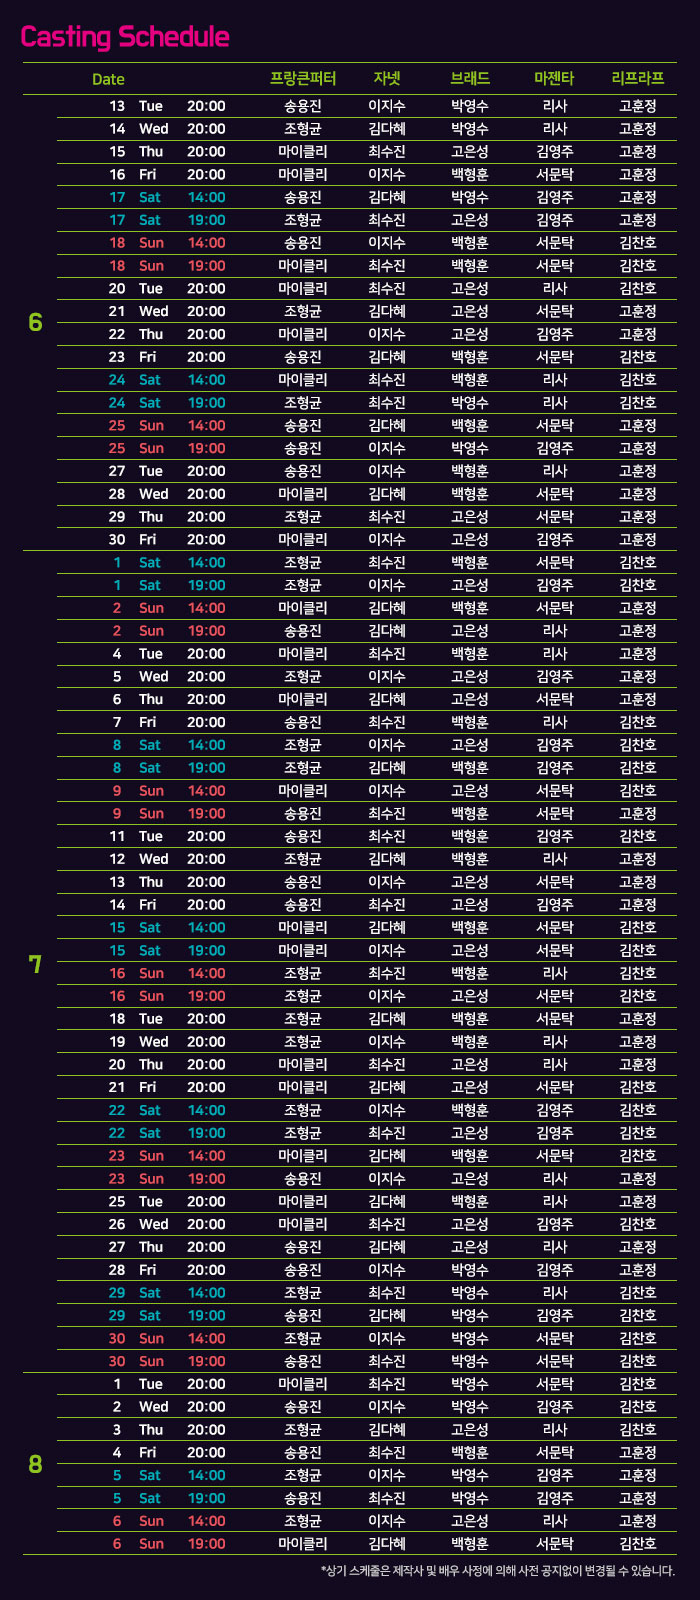Viewport: 700px width, 1600px height.
Task: Select 14:00 time on June 17 Sat
Action: tap(206, 197)
